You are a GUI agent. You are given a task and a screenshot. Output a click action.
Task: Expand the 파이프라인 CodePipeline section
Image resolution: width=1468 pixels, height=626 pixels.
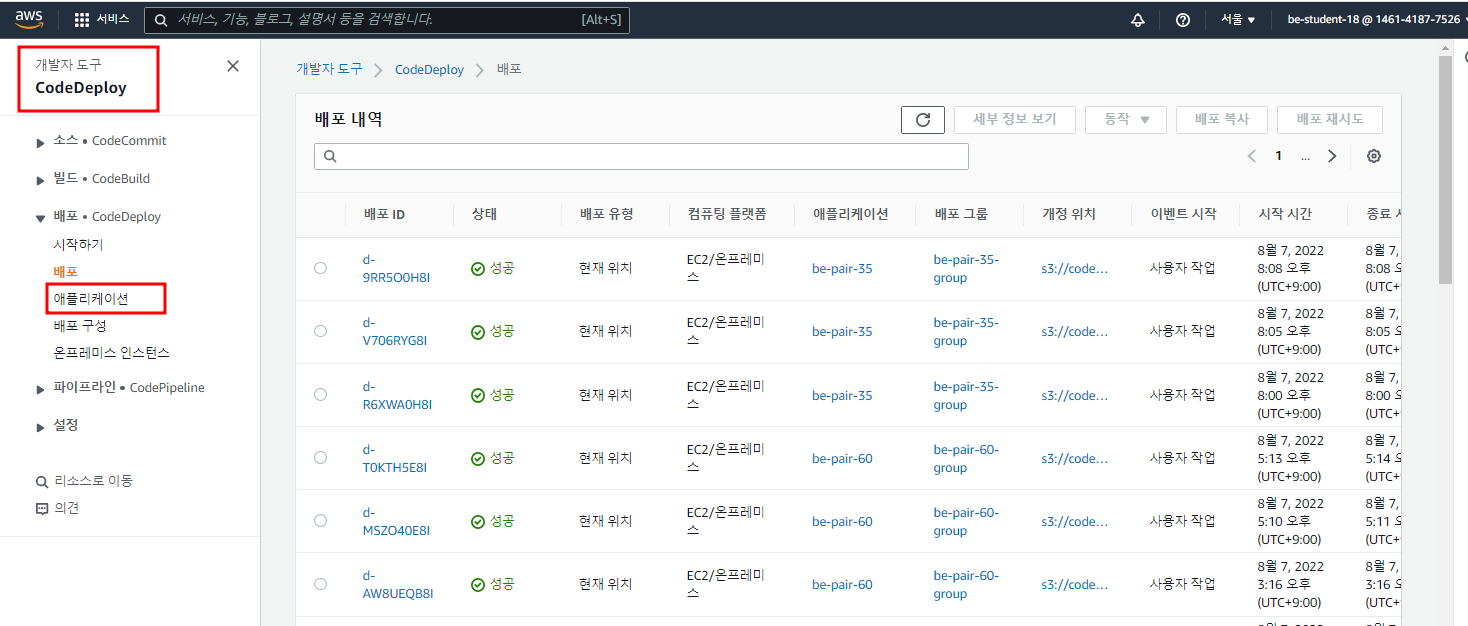click(x=41, y=388)
